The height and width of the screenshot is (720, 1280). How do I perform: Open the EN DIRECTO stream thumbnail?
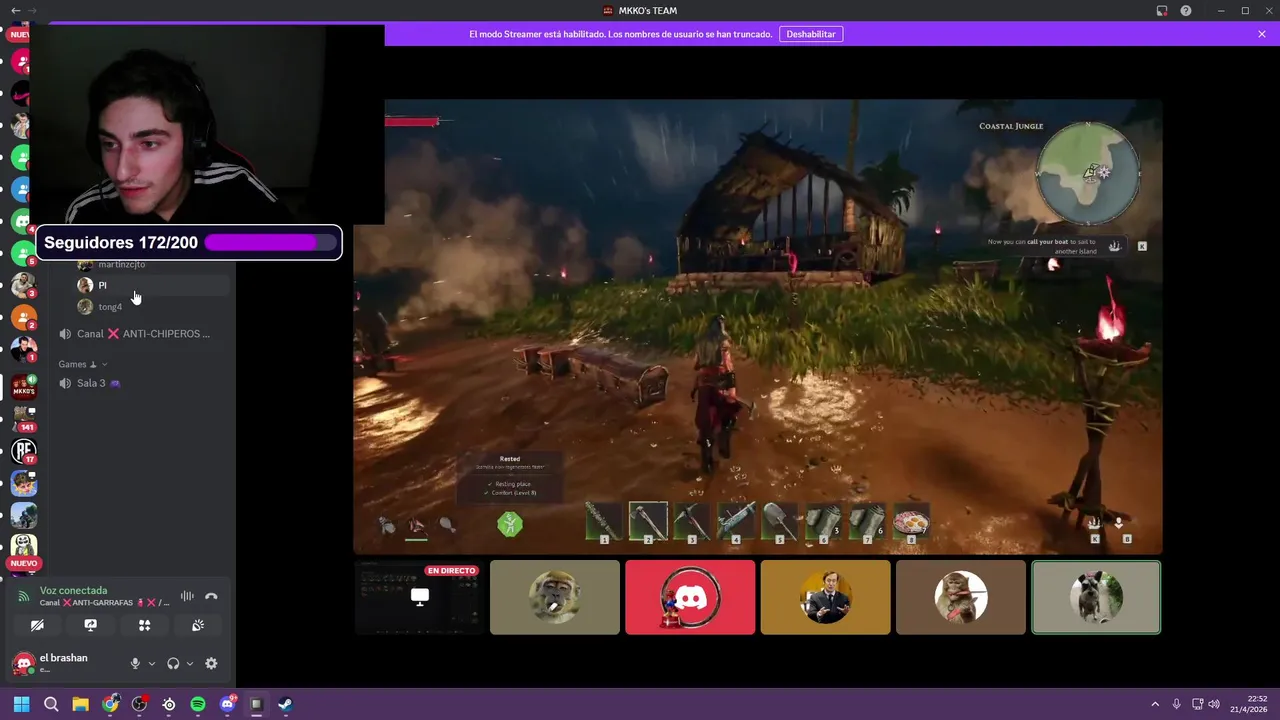click(419, 597)
